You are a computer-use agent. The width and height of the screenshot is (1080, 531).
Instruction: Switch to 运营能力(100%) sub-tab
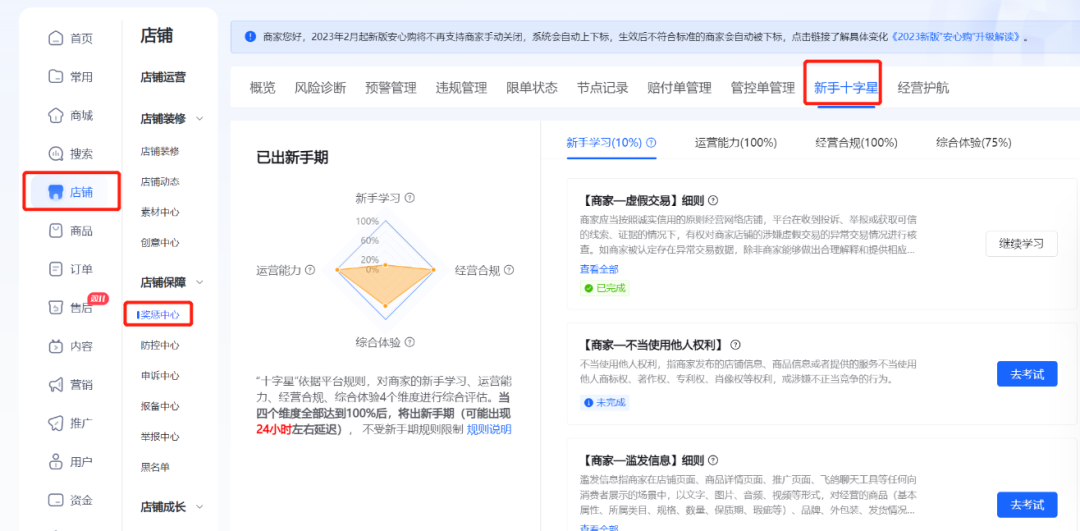pos(736,143)
